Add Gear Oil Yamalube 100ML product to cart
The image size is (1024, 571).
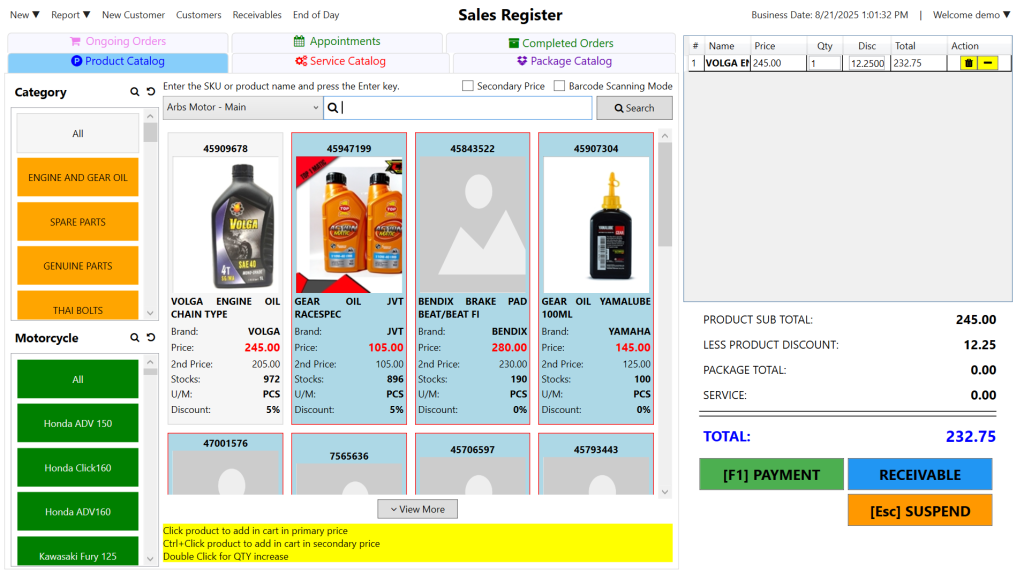(596, 279)
